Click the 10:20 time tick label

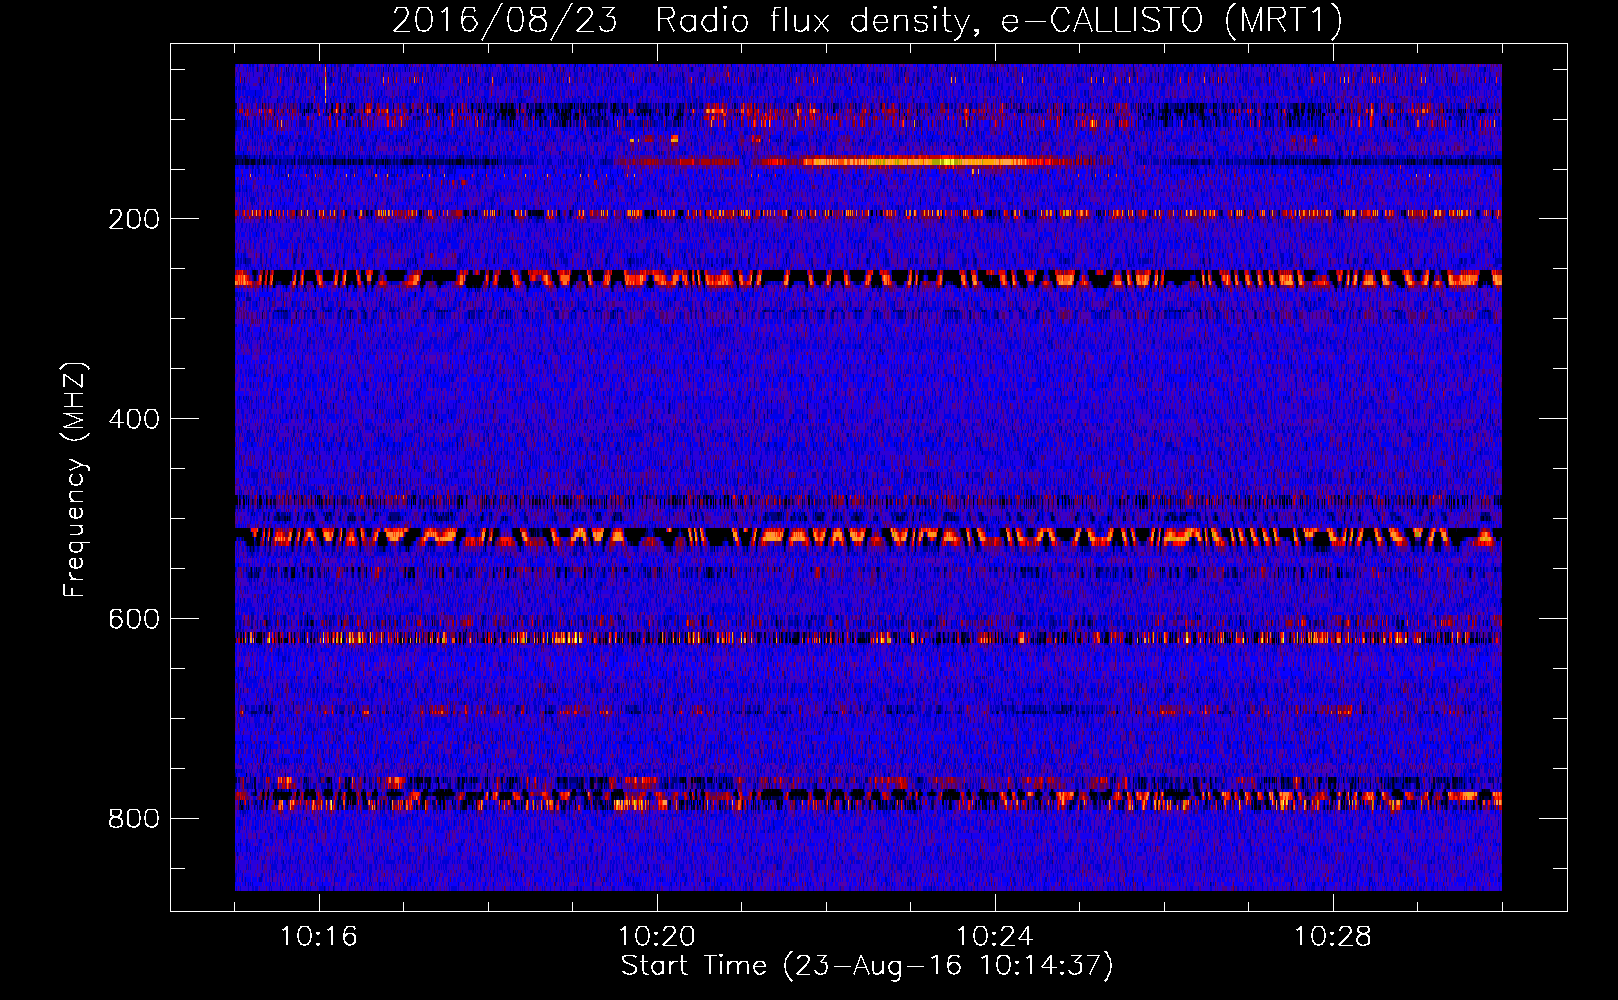point(657,936)
